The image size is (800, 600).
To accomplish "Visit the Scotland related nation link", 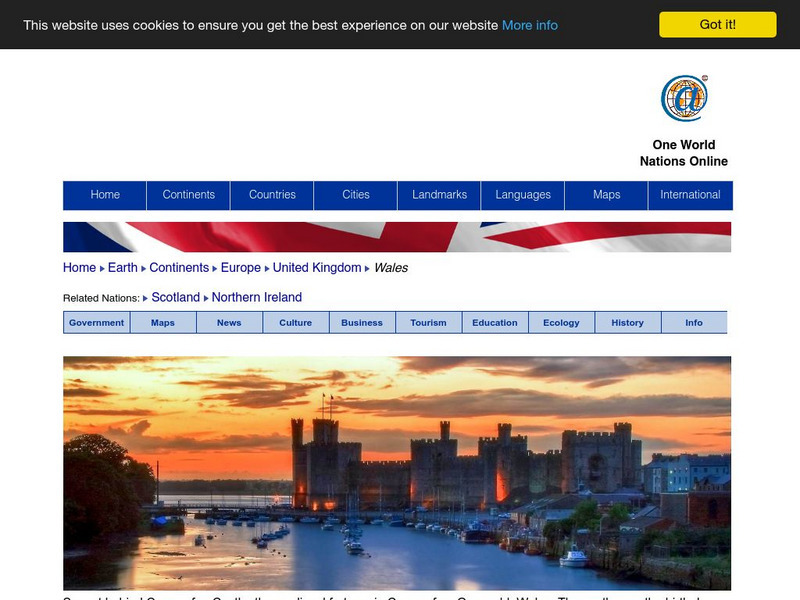I will (x=176, y=296).
